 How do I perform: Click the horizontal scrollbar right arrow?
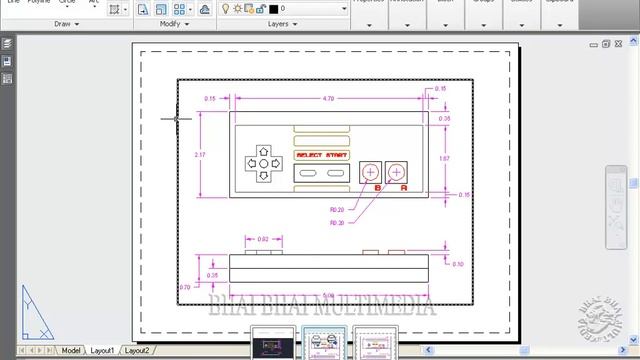coord(623,350)
